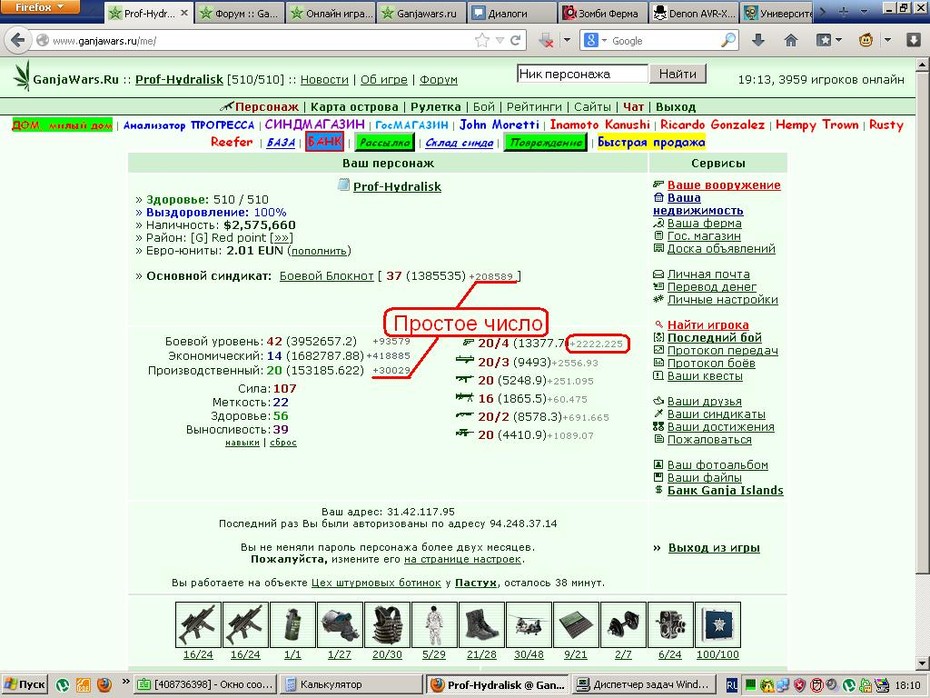Open the red БАНК button
Viewport: 930px width, 698px height.
(x=324, y=142)
